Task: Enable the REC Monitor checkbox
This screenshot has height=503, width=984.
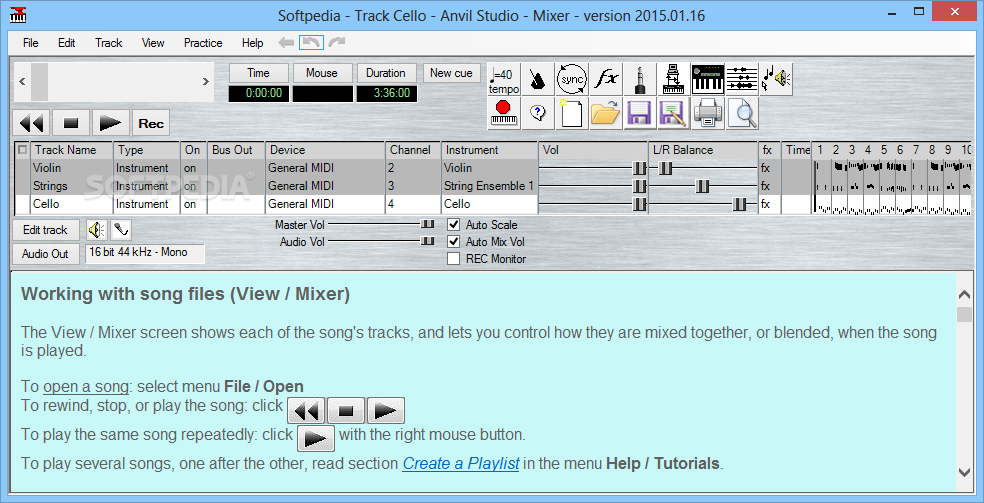Action: point(453,258)
